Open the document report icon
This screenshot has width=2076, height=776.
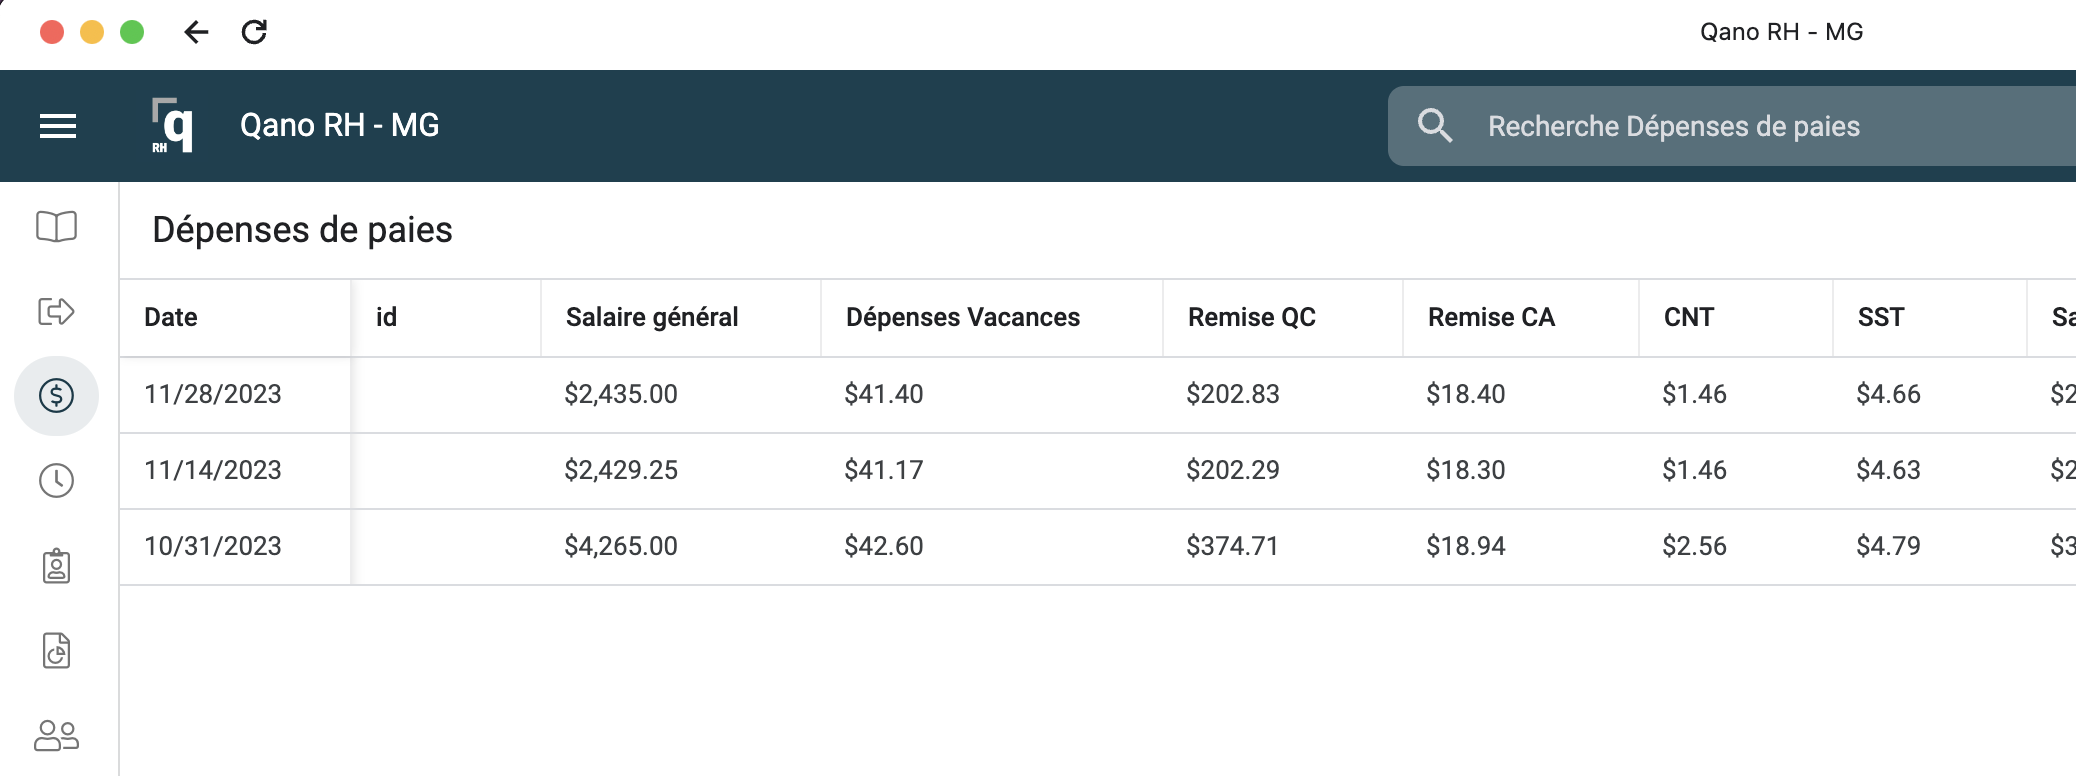(x=56, y=651)
